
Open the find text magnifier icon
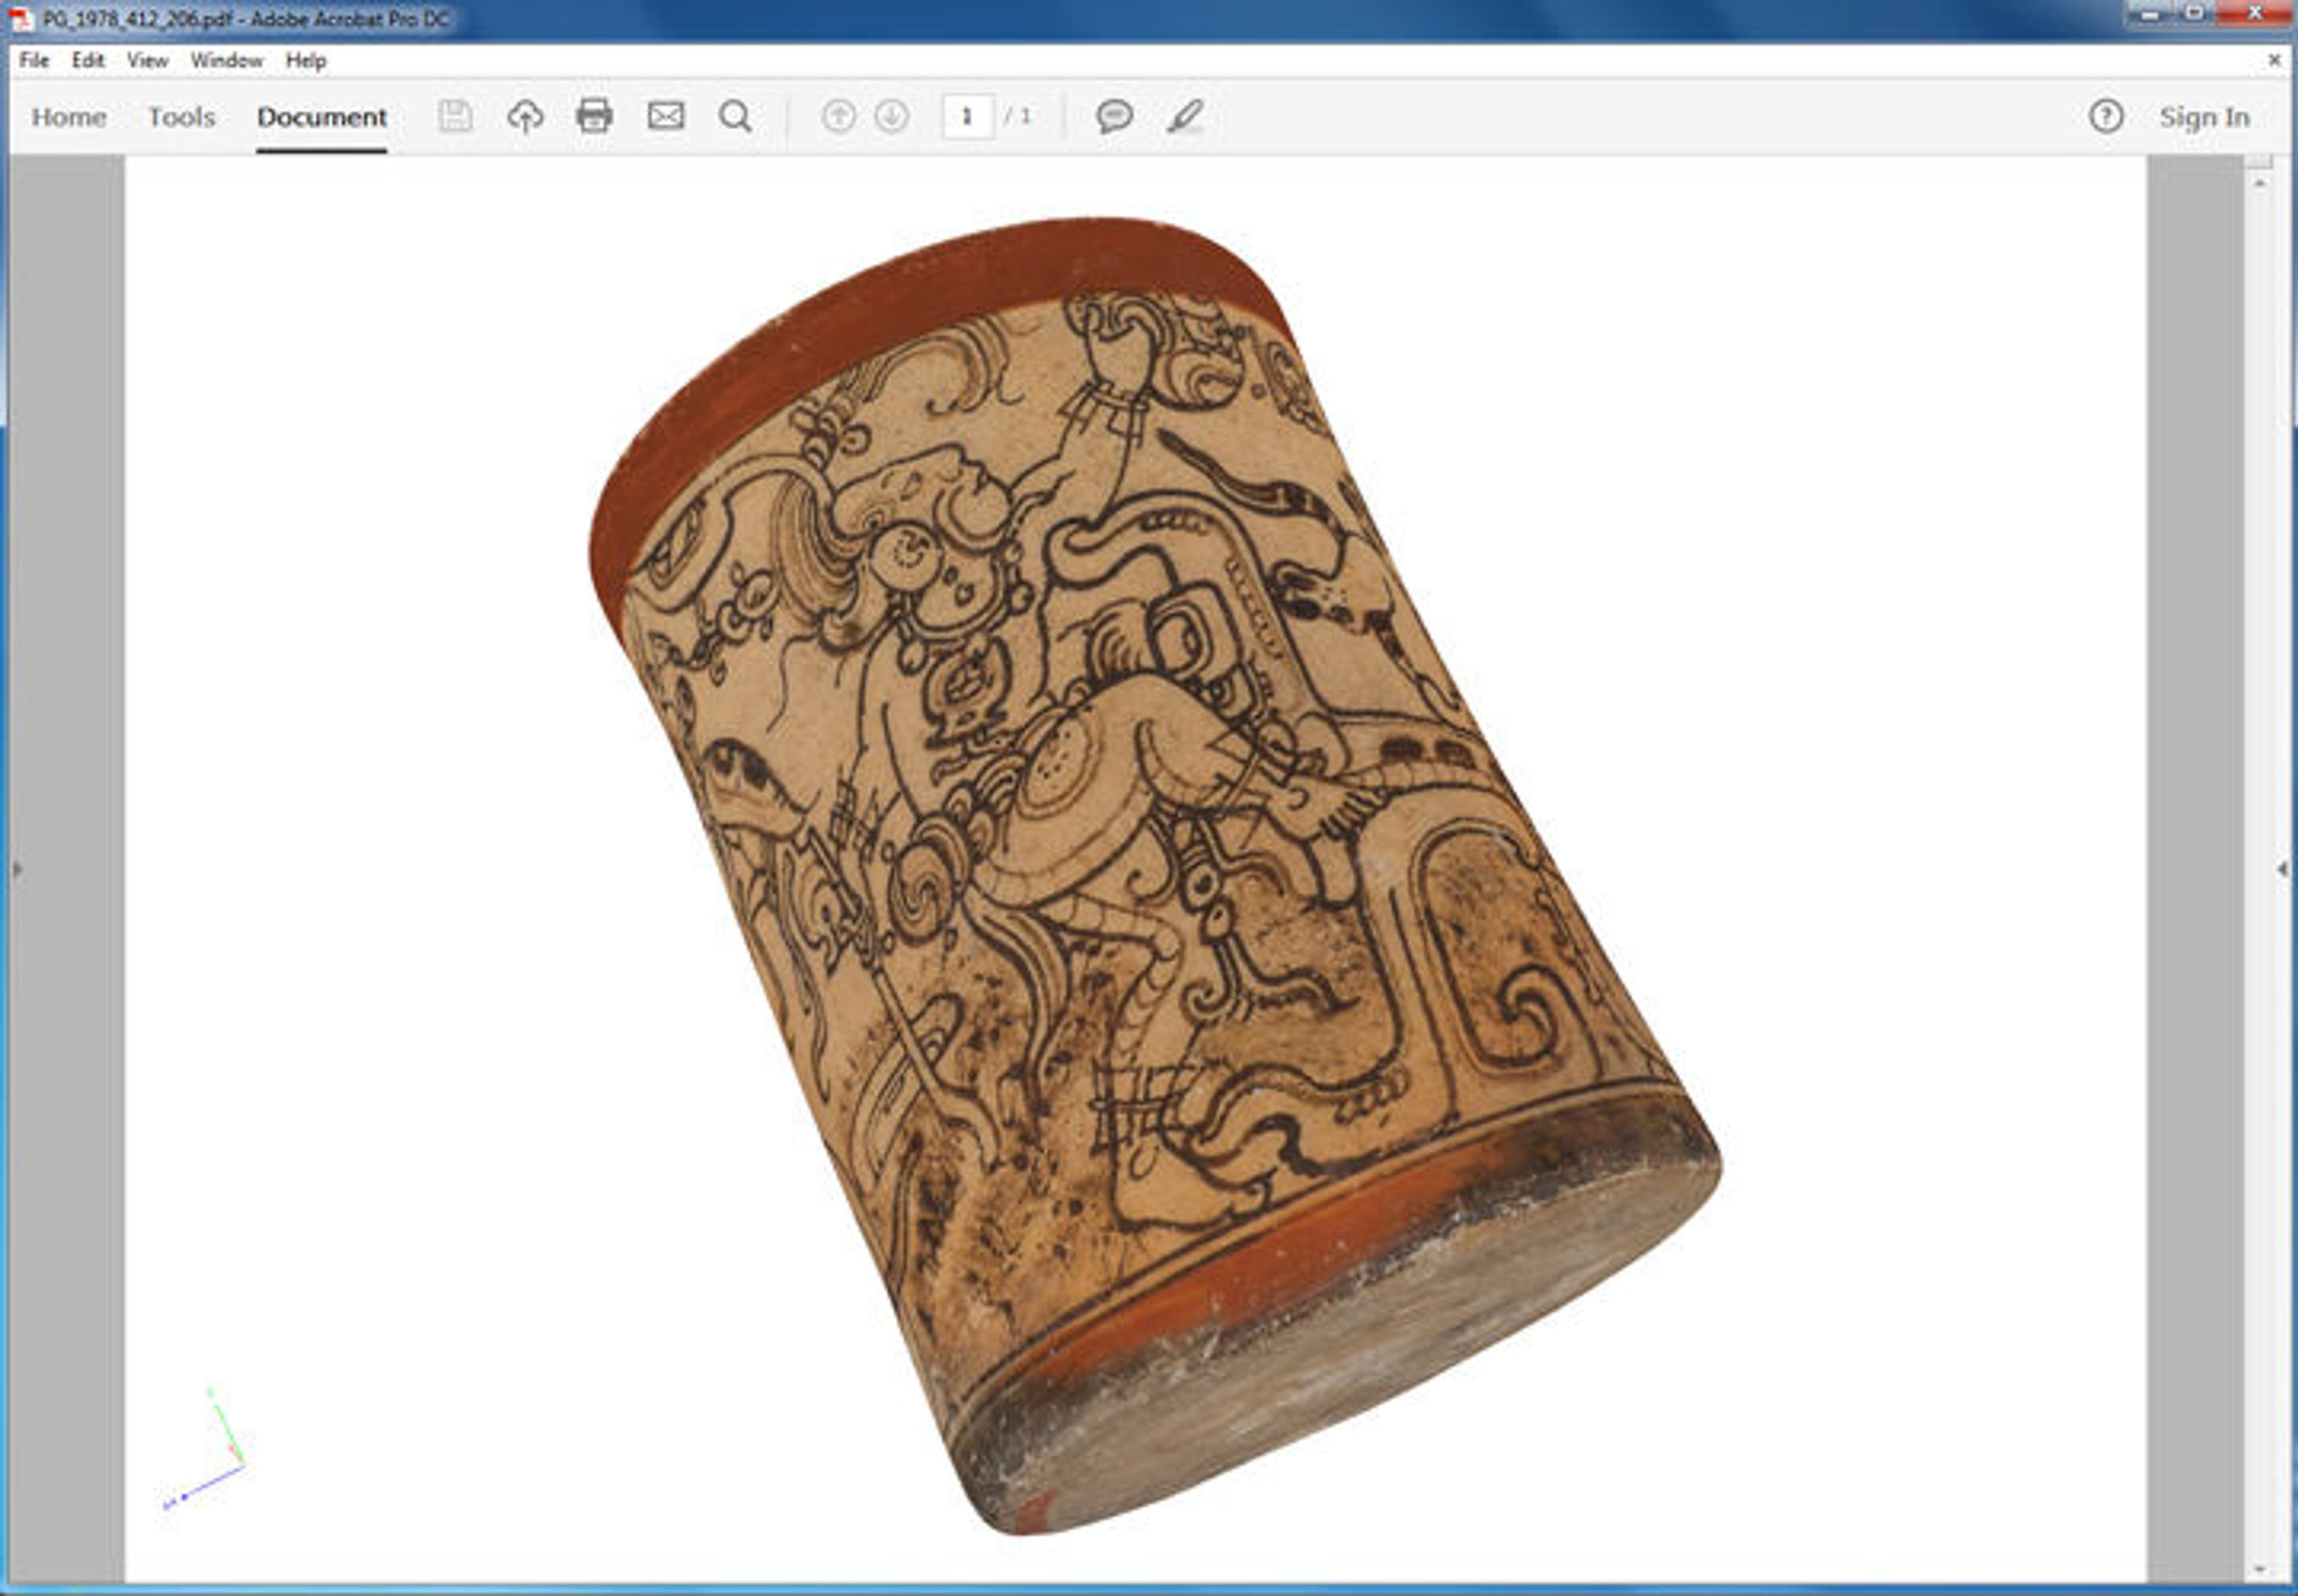(735, 116)
